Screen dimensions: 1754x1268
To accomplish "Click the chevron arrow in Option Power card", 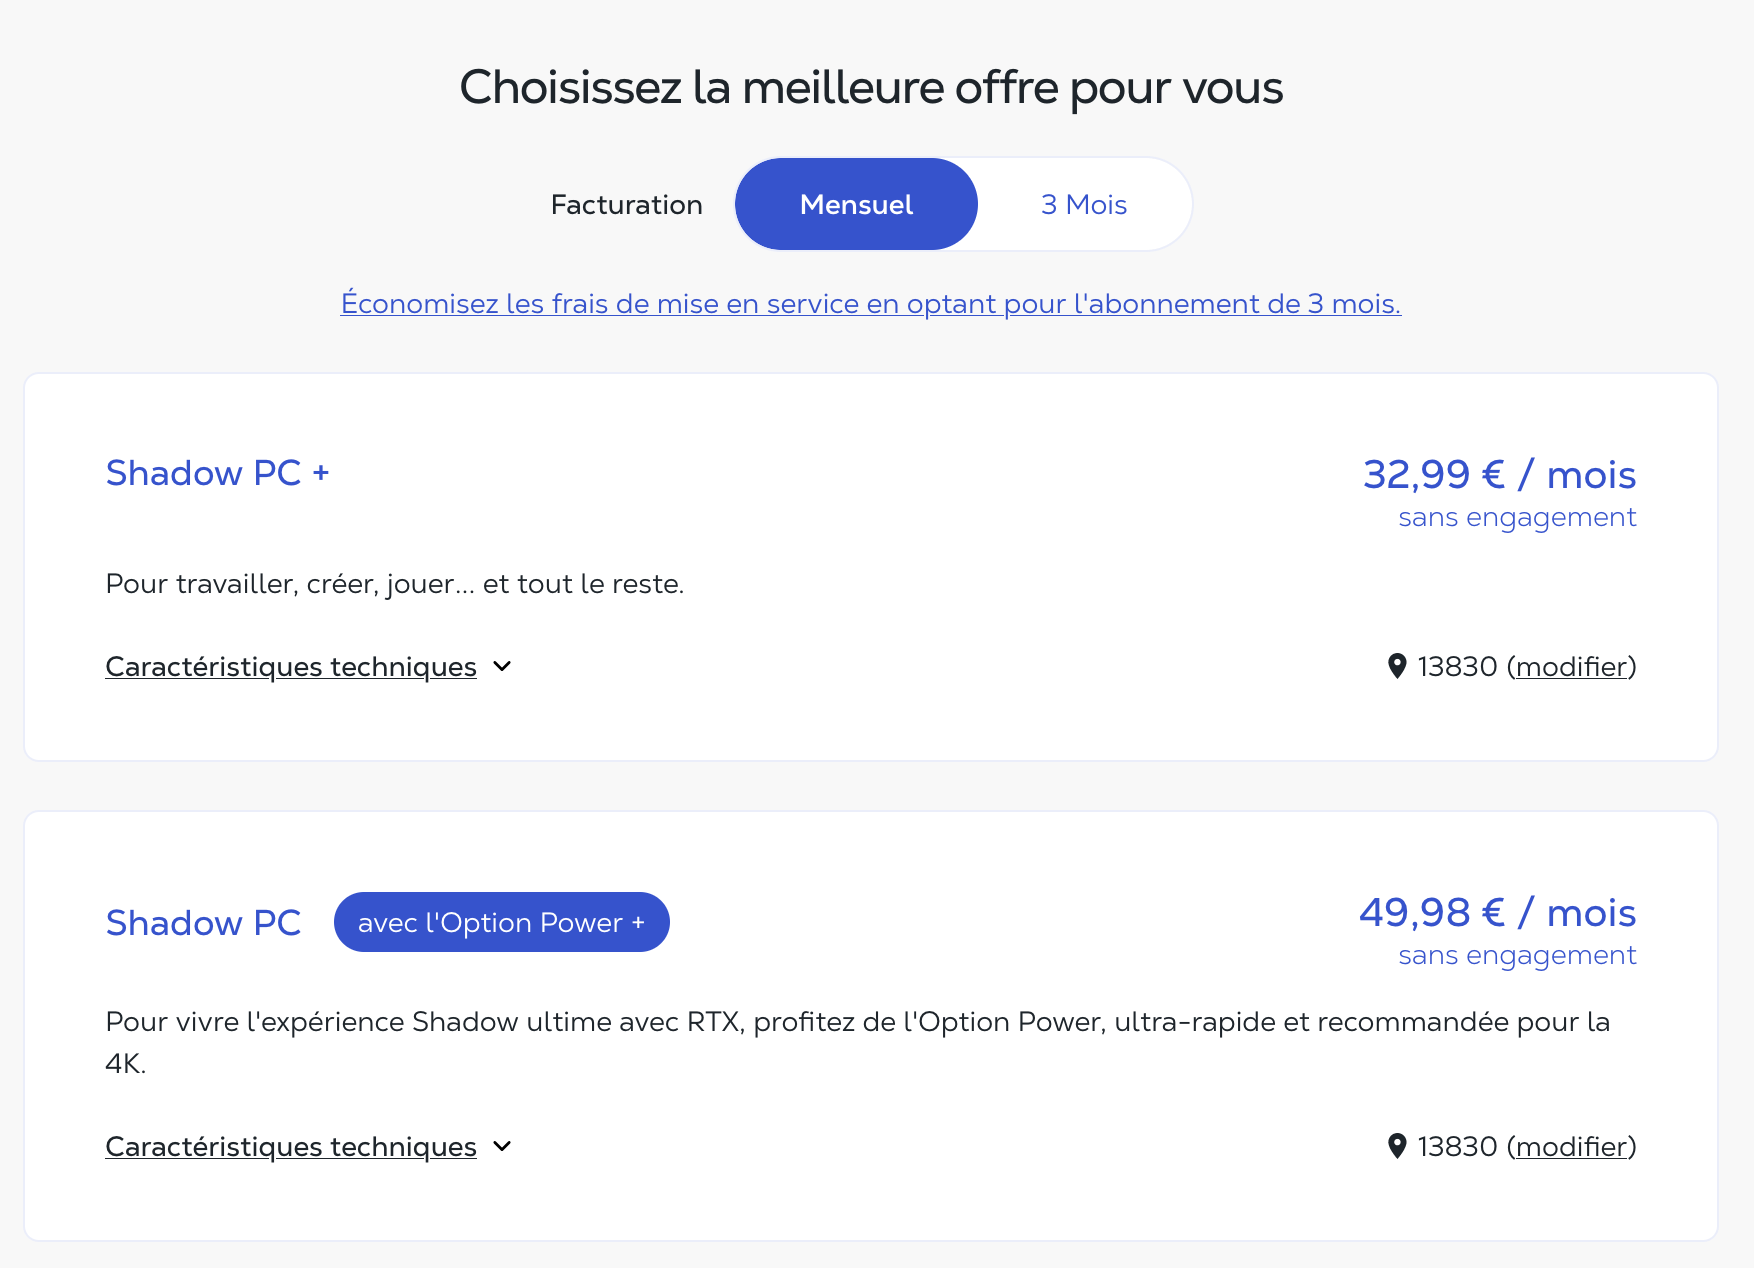I will click(502, 1146).
